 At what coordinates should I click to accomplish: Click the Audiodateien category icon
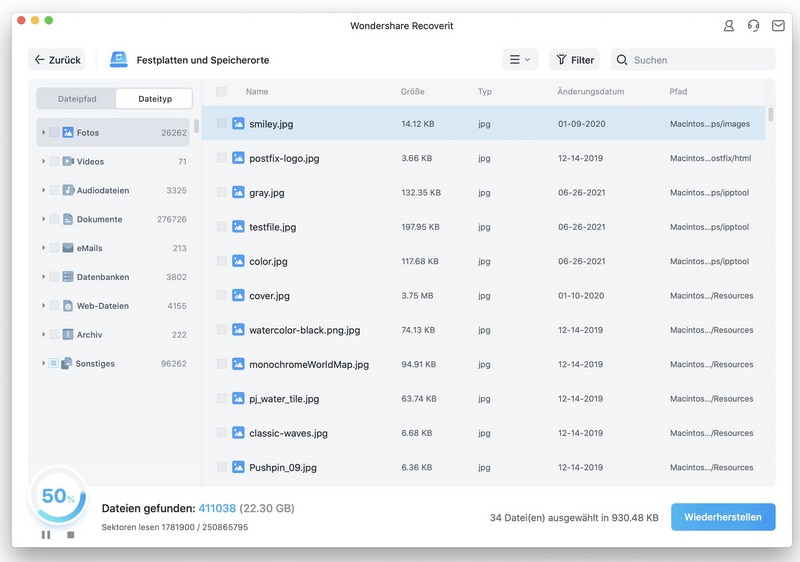pos(68,190)
